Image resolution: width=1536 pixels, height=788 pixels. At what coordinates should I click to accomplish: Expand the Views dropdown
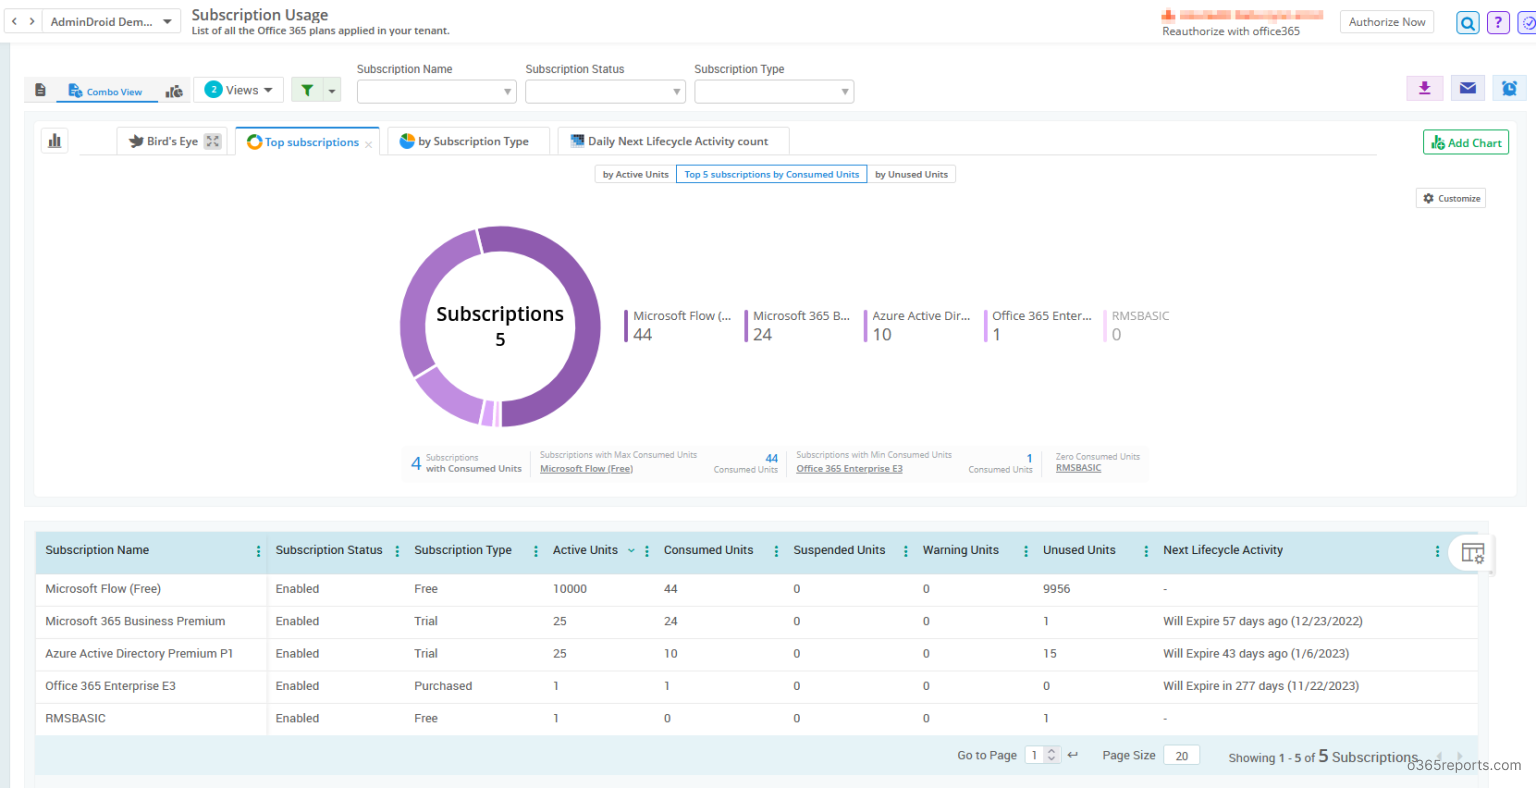[239, 90]
